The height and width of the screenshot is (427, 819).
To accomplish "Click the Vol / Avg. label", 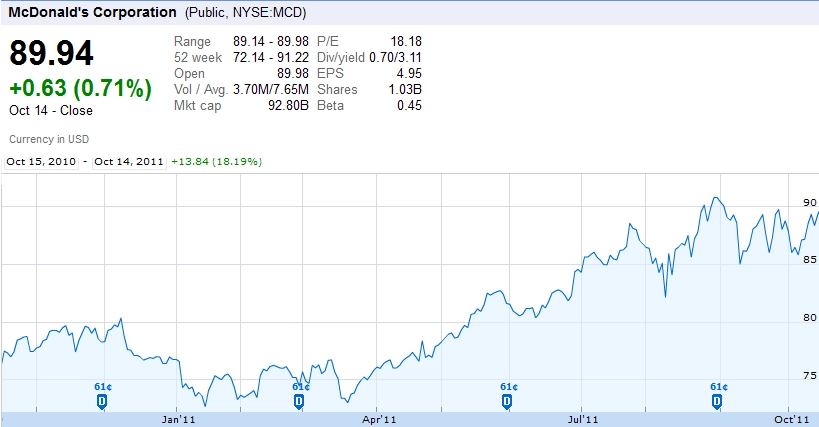I will tap(201, 90).
